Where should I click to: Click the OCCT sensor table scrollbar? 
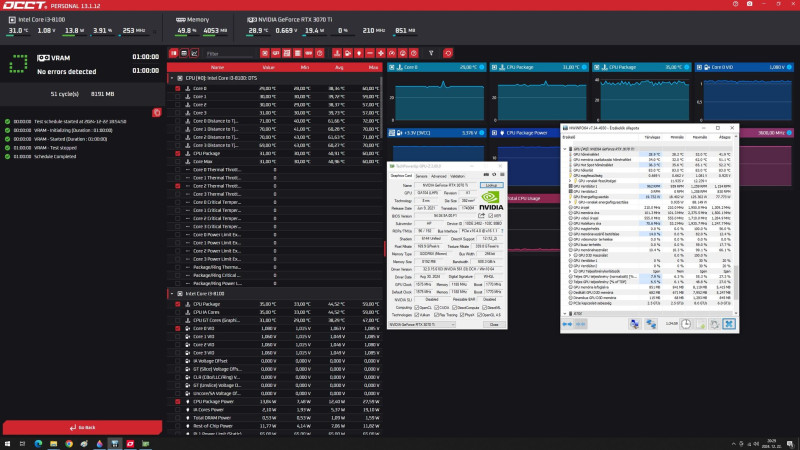381,107
